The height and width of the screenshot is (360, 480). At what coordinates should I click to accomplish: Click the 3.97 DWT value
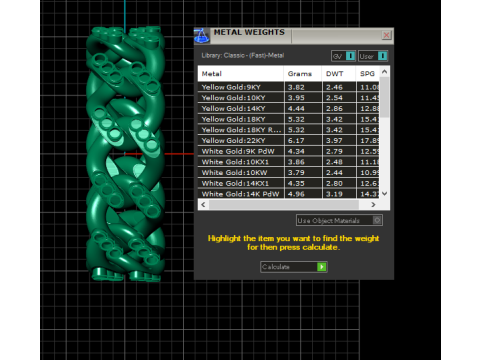point(334,141)
